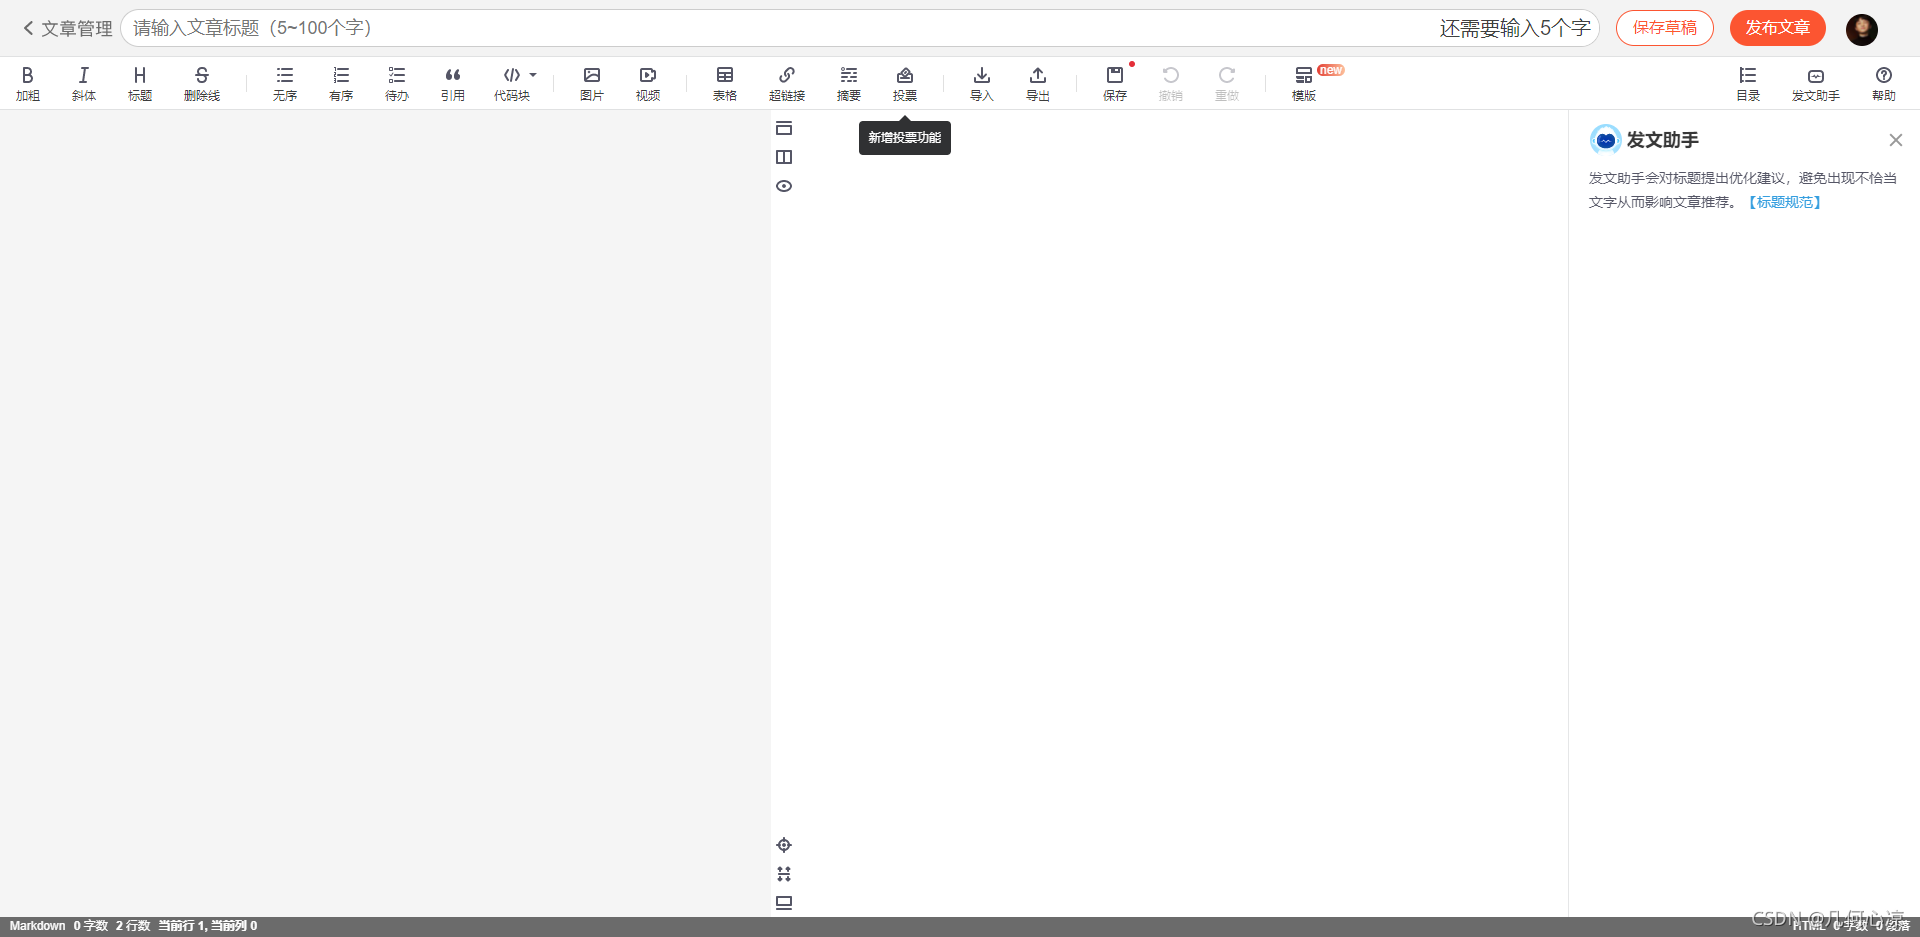Viewport: 1920px width, 937px height.
Task: Save the article (保存)
Action: pyautogui.click(x=1115, y=83)
